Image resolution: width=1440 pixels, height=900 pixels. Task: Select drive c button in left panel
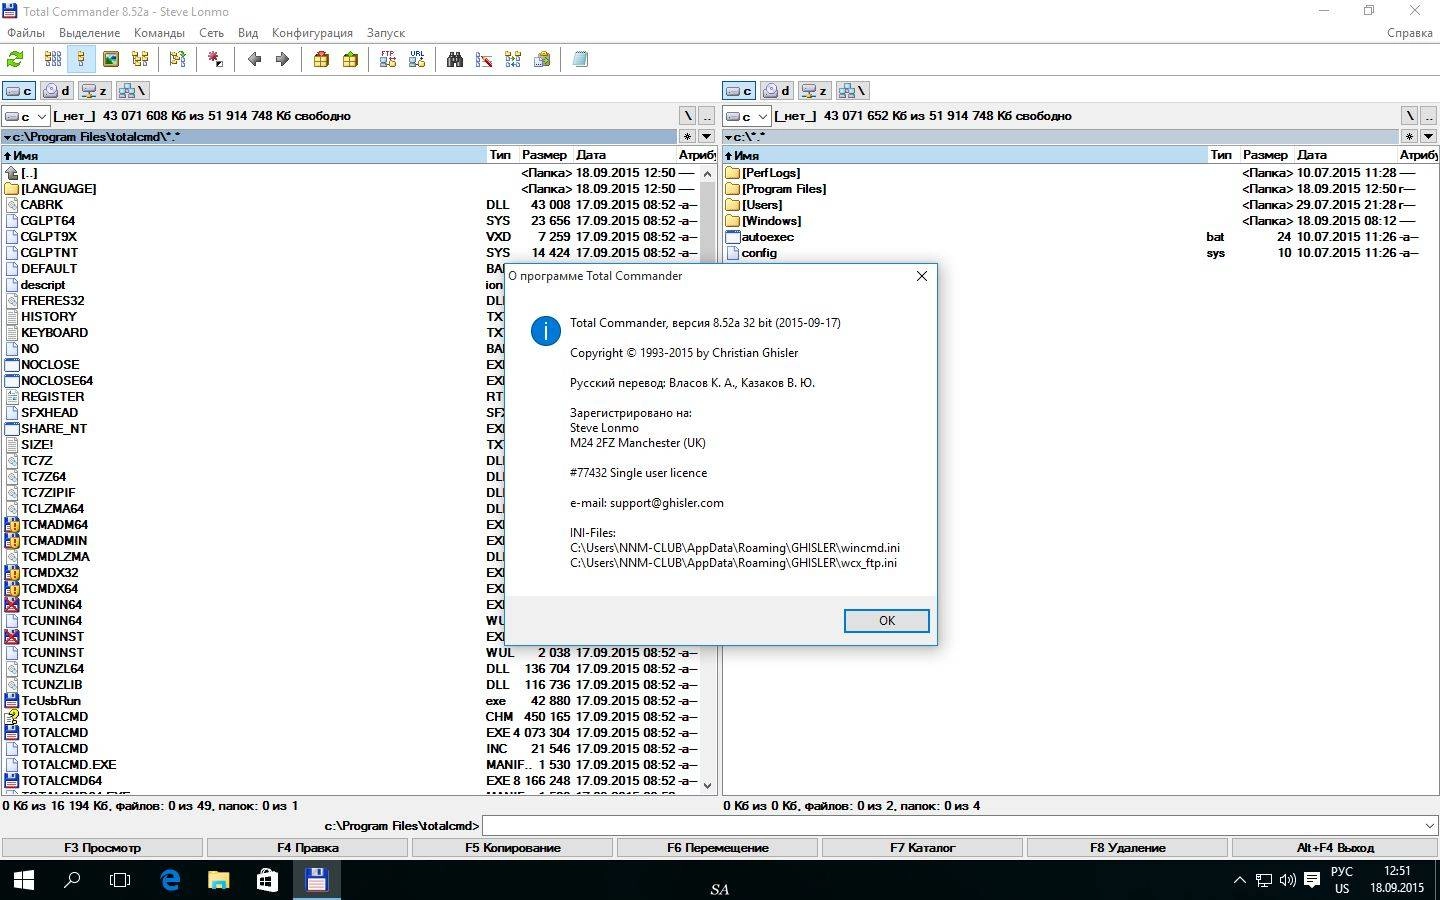[19, 91]
